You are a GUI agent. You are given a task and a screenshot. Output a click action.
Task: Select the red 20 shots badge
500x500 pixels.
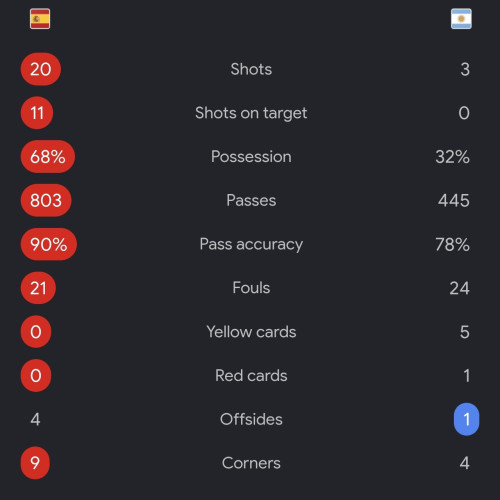[x=41, y=69]
